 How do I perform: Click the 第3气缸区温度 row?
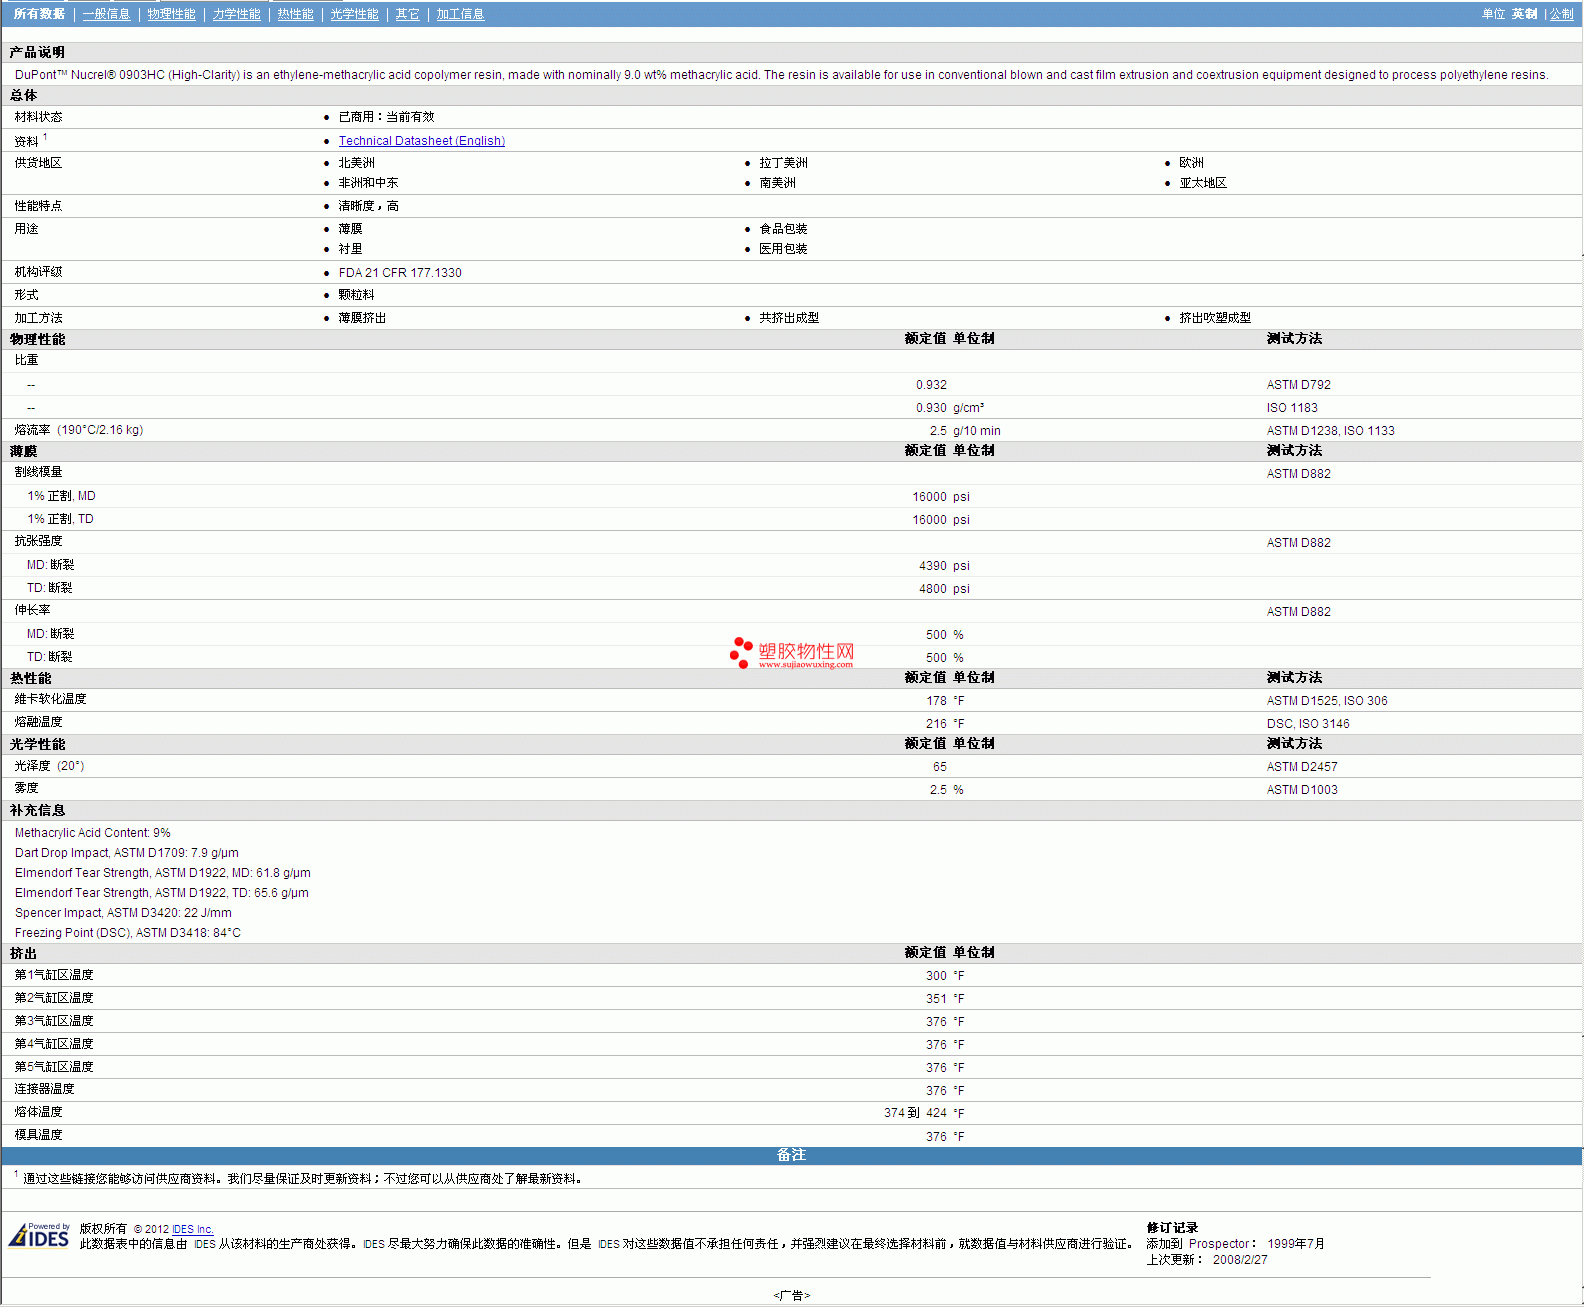coord(791,1021)
